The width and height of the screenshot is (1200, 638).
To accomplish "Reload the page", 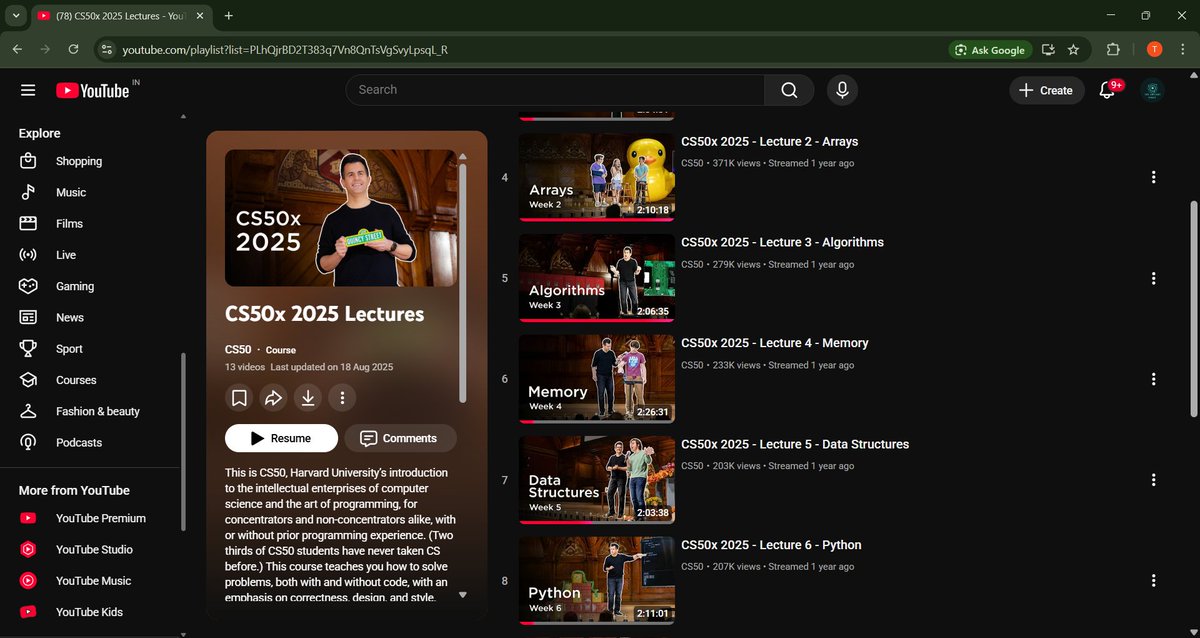I will (x=73, y=49).
